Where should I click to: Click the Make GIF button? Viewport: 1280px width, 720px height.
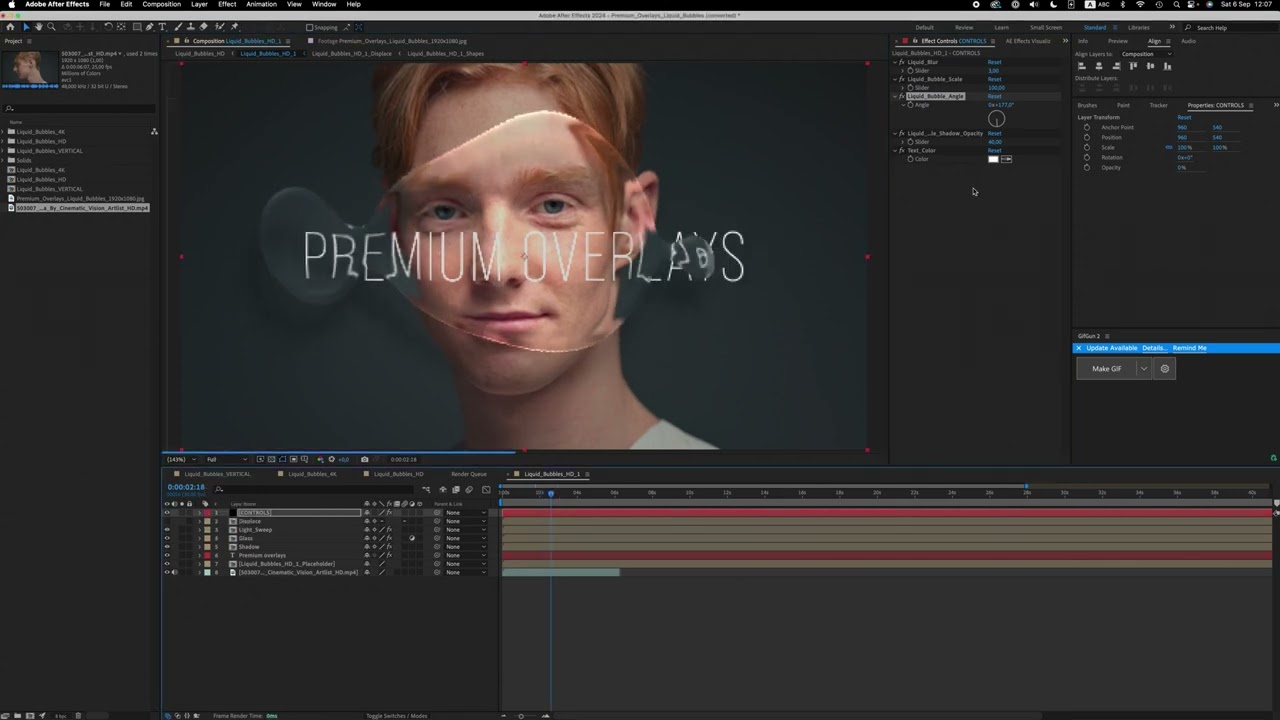(x=1106, y=369)
